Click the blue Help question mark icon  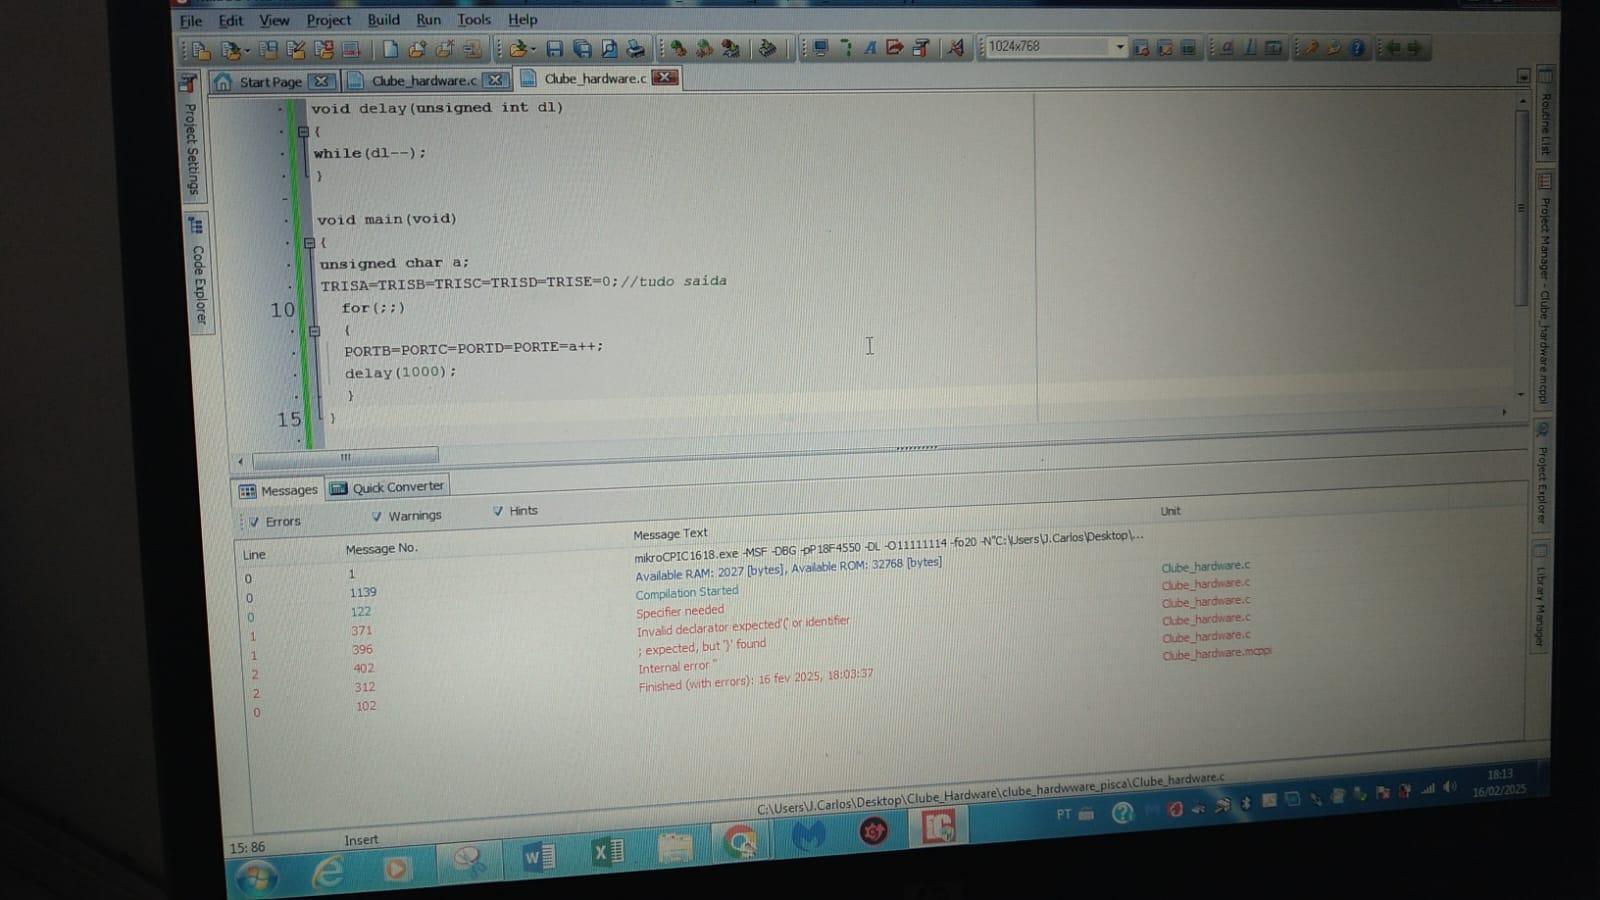[x=1357, y=47]
